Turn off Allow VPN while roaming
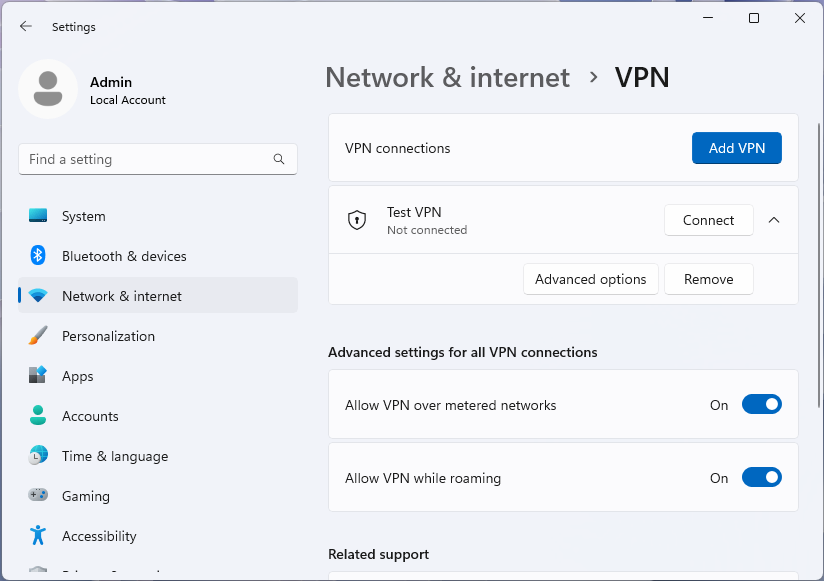This screenshot has width=824, height=581. click(762, 477)
